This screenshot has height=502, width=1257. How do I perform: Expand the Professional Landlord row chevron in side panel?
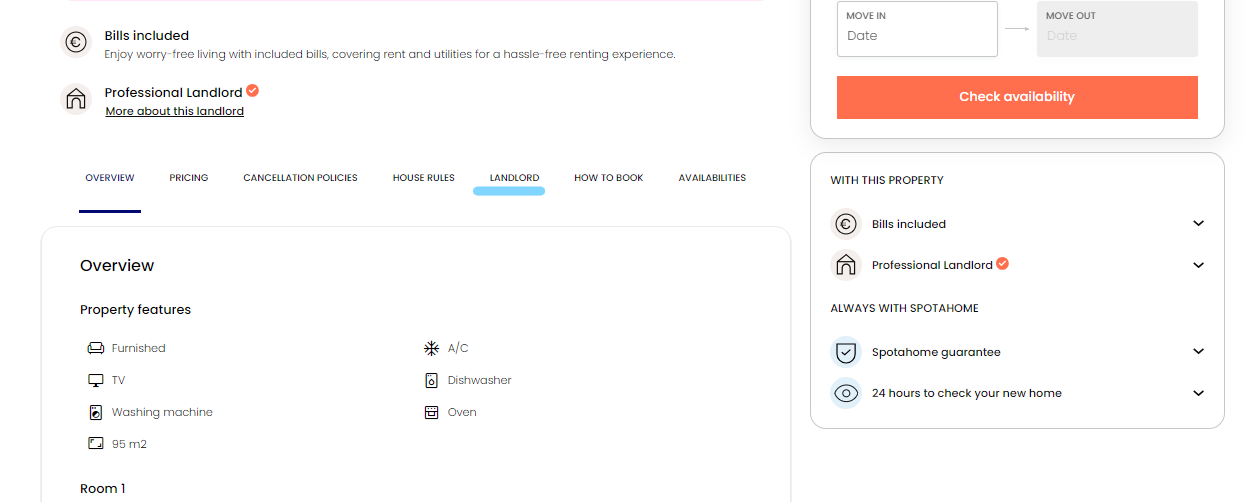click(x=1199, y=265)
